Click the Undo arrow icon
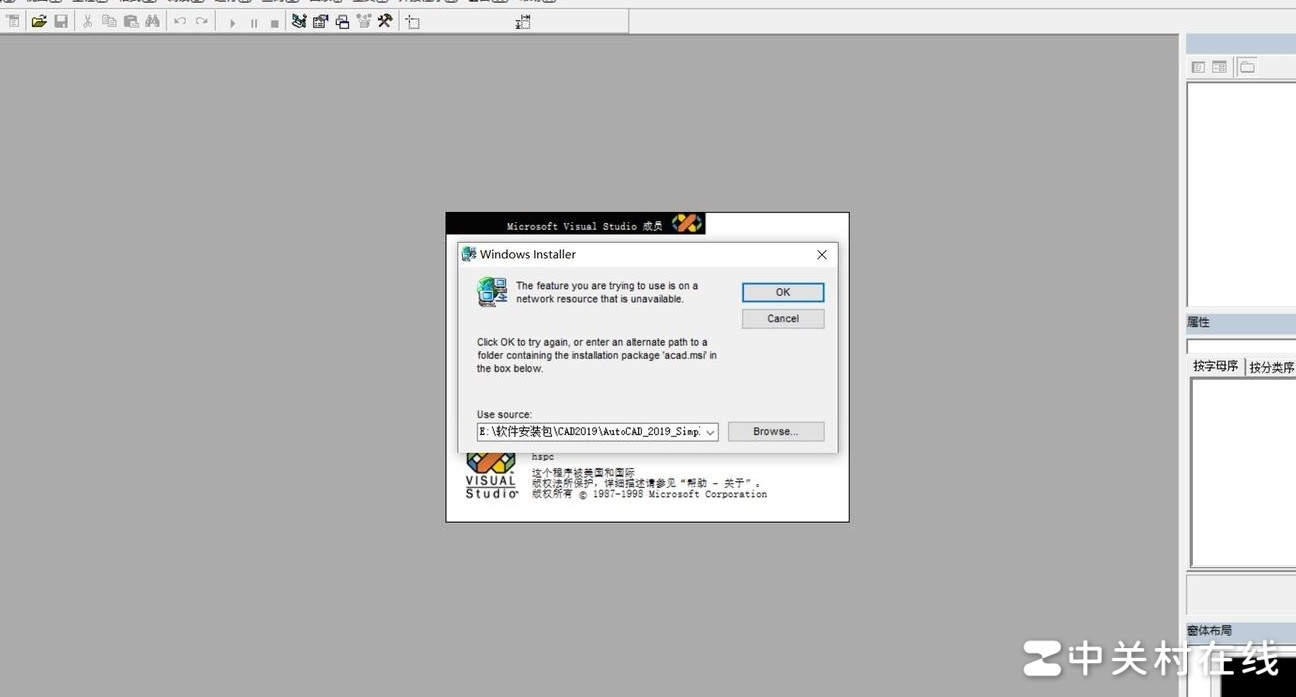 click(x=180, y=21)
